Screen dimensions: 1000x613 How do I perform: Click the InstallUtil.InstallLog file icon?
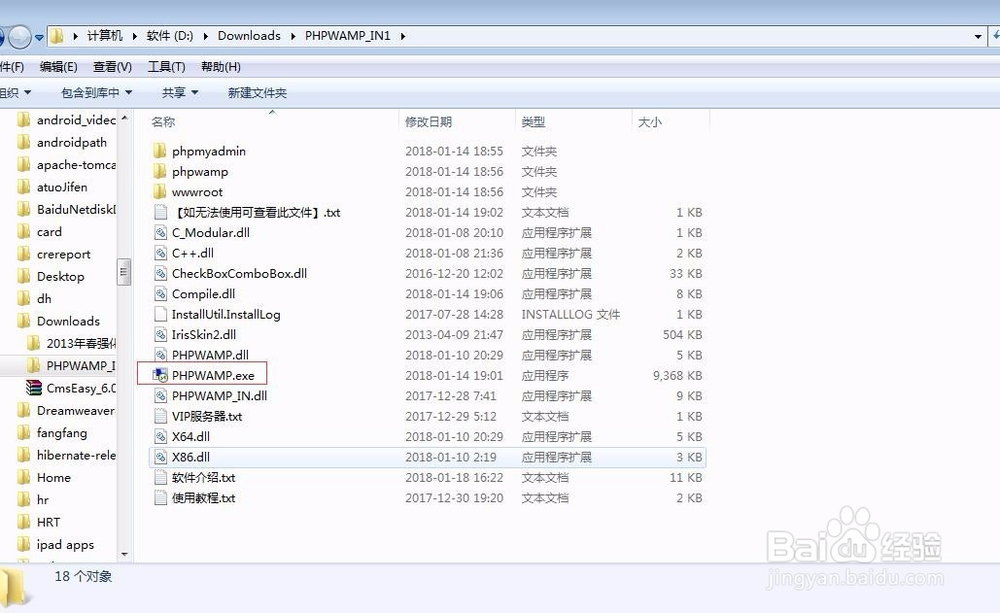(161, 314)
